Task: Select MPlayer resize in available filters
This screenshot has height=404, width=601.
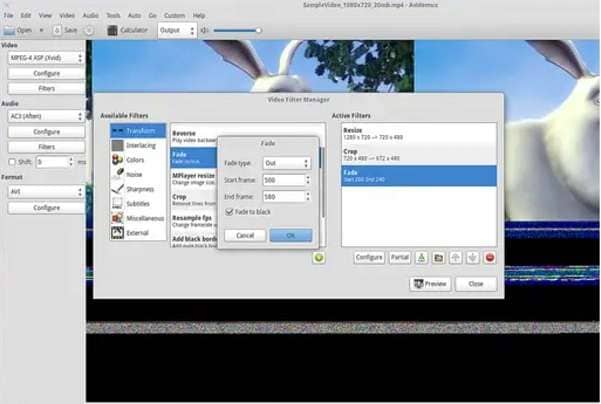Action: pos(194,179)
